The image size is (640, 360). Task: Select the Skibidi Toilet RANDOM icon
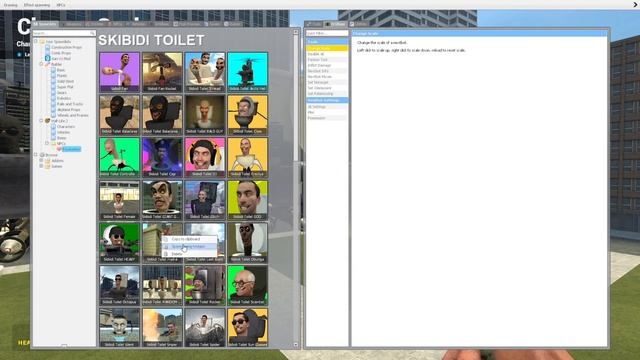point(162,285)
